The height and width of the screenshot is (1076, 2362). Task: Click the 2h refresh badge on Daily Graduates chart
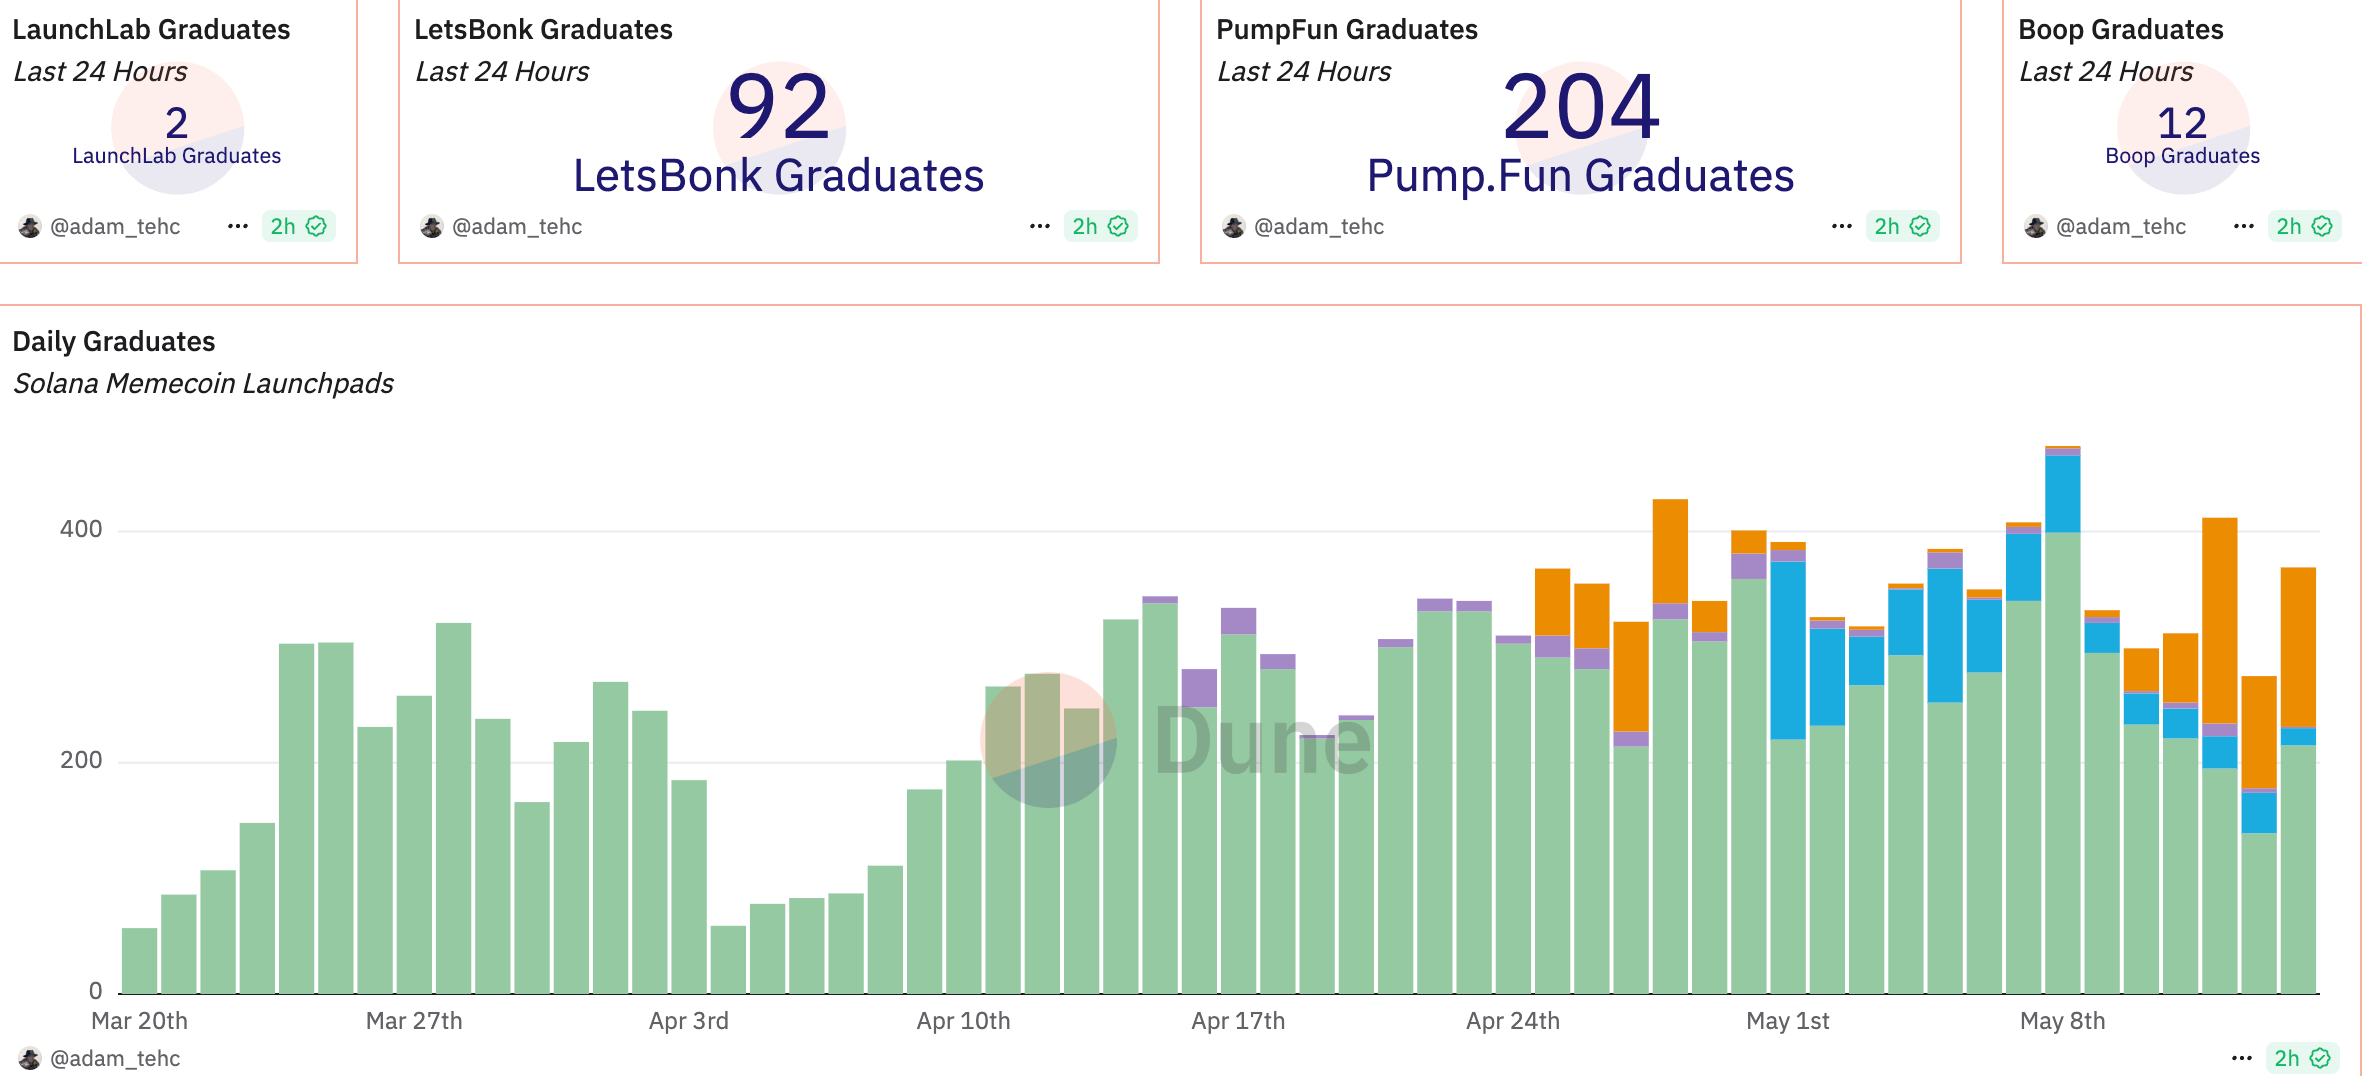click(2302, 1058)
